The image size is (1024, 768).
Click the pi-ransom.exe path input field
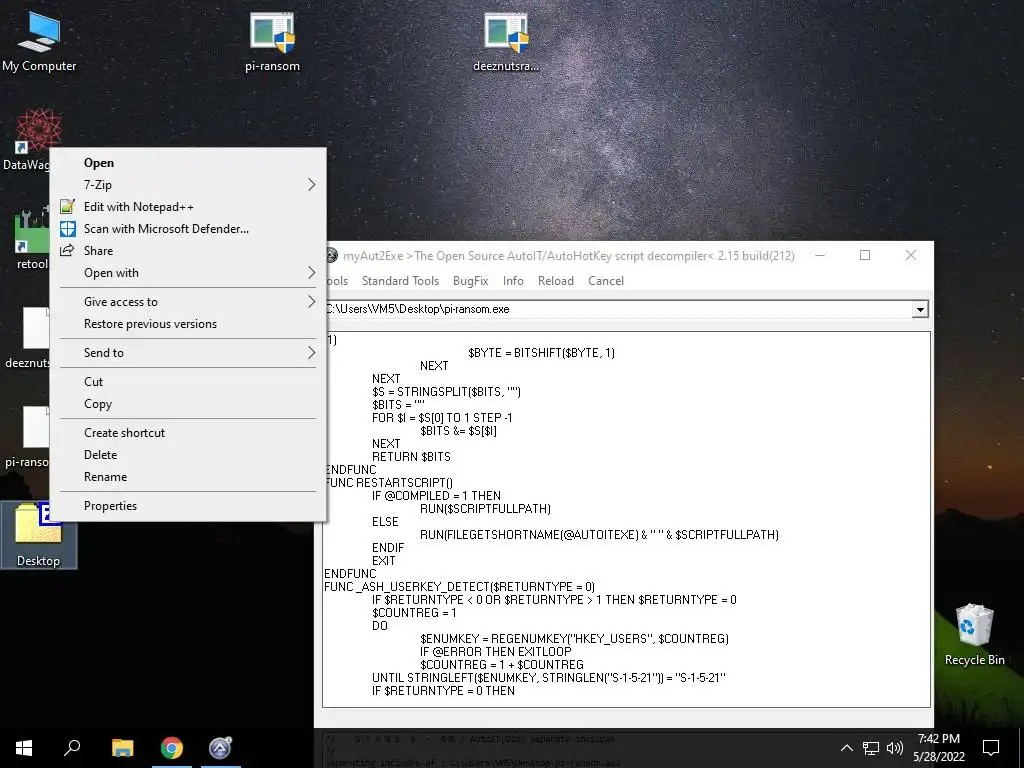point(618,310)
